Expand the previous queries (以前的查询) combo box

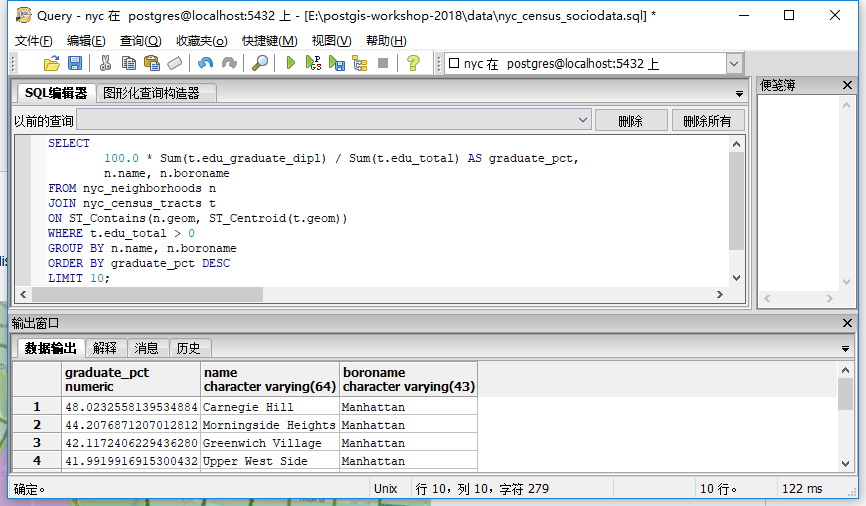click(583, 120)
